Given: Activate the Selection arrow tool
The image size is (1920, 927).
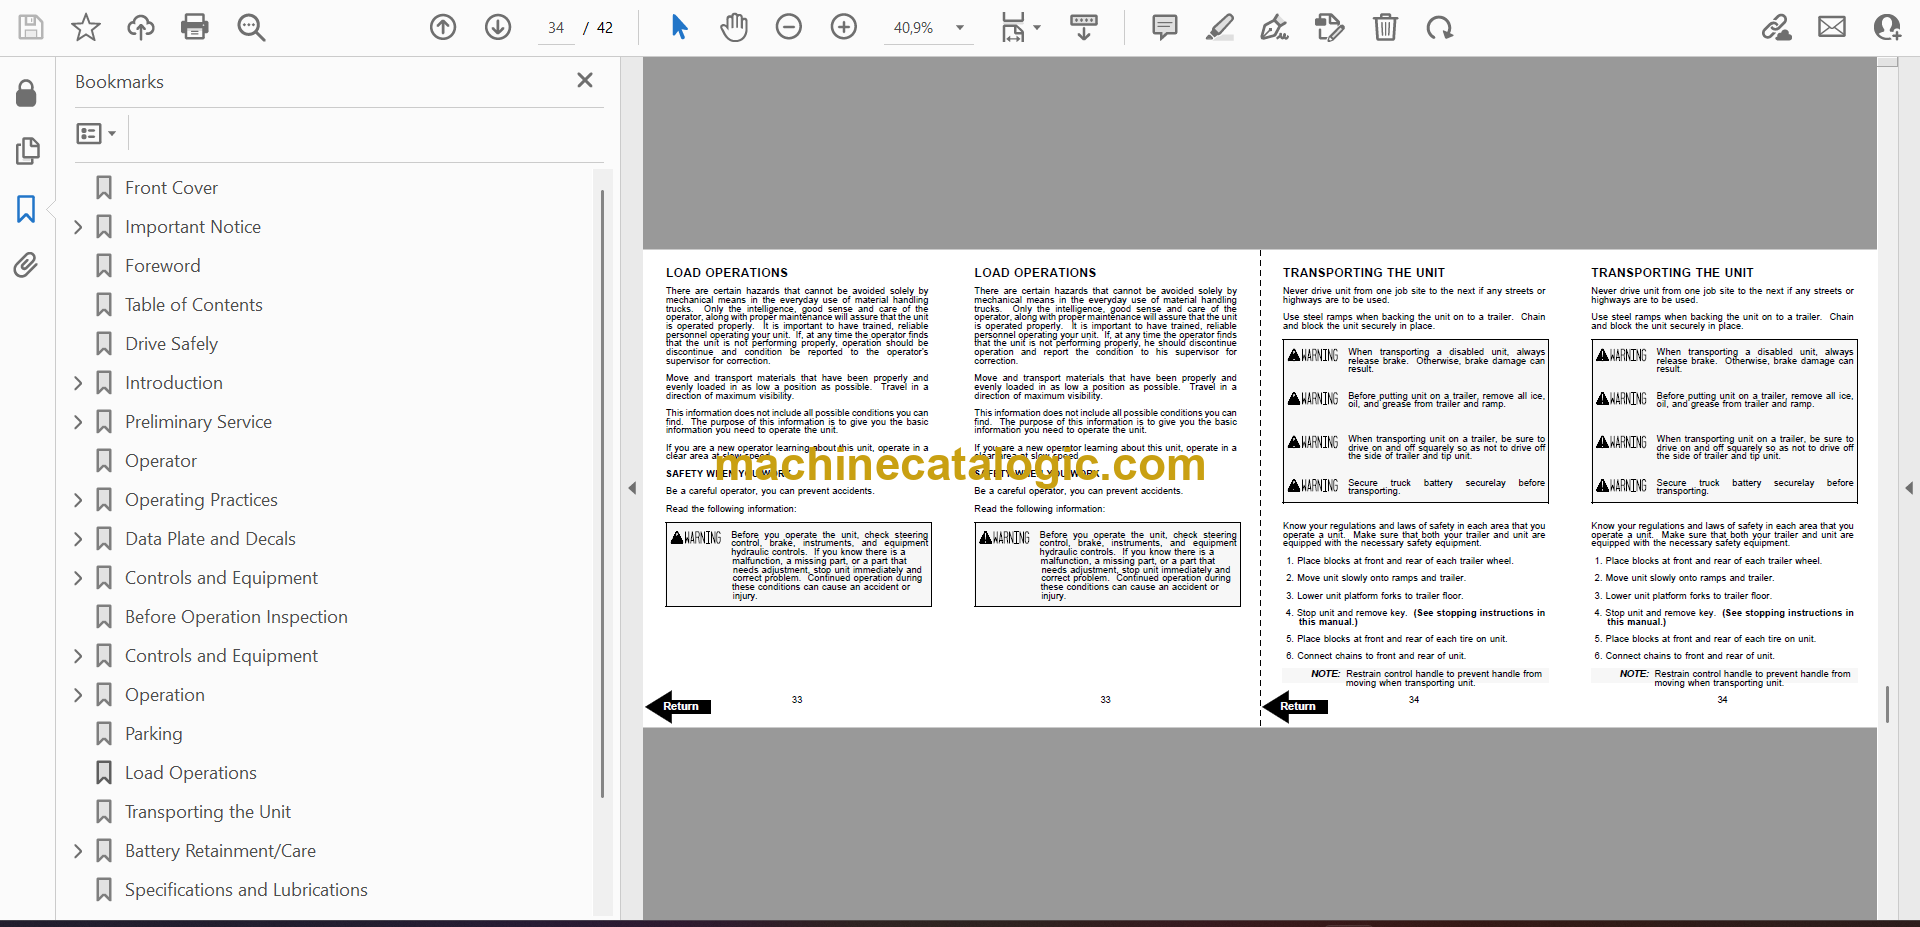Looking at the screenshot, I should click(680, 27).
